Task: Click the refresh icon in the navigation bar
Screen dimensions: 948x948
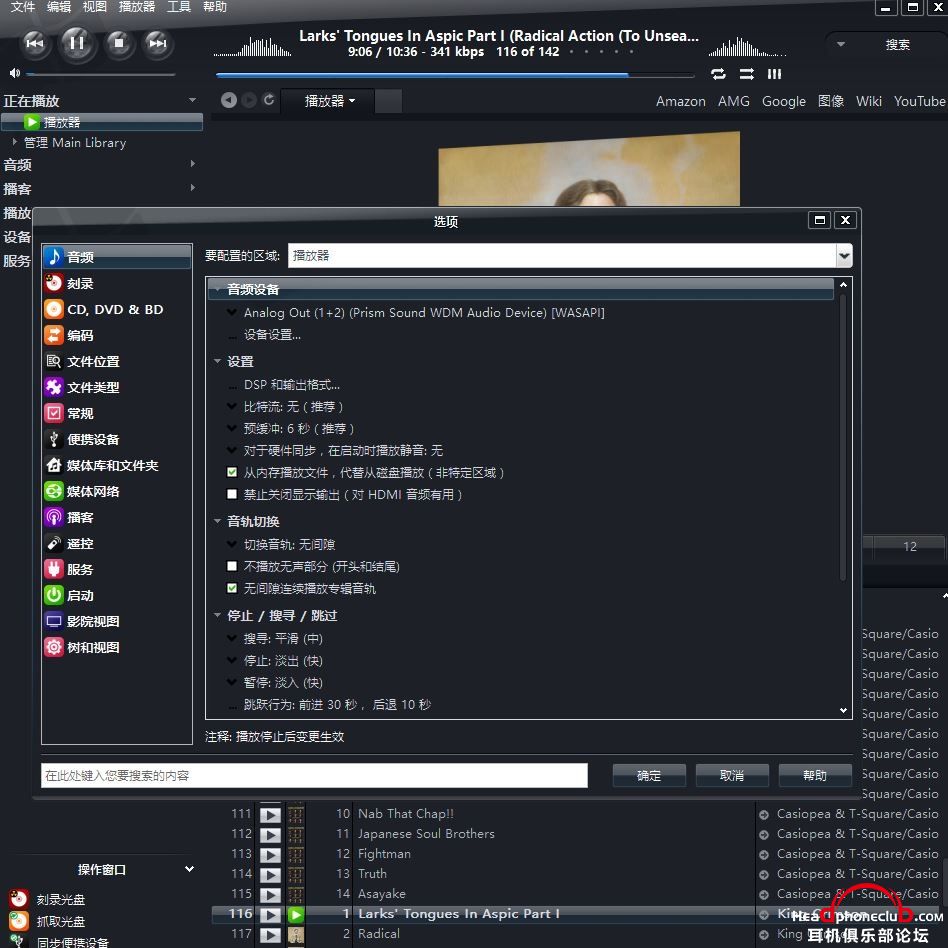Action: click(269, 100)
